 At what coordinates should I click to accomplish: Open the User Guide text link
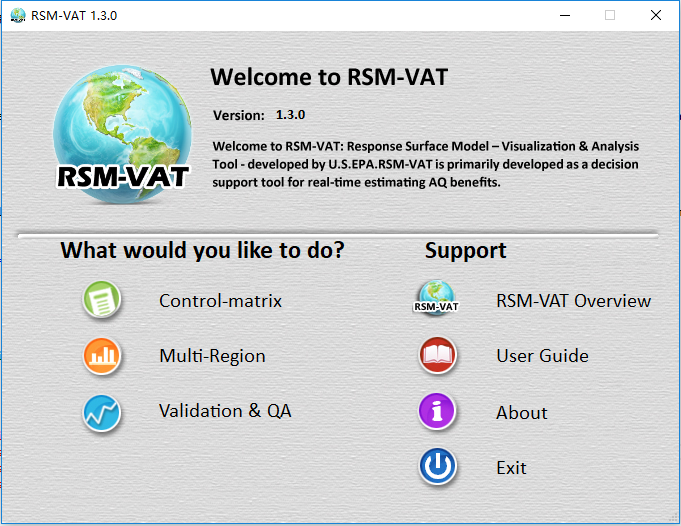click(x=542, y=356)
